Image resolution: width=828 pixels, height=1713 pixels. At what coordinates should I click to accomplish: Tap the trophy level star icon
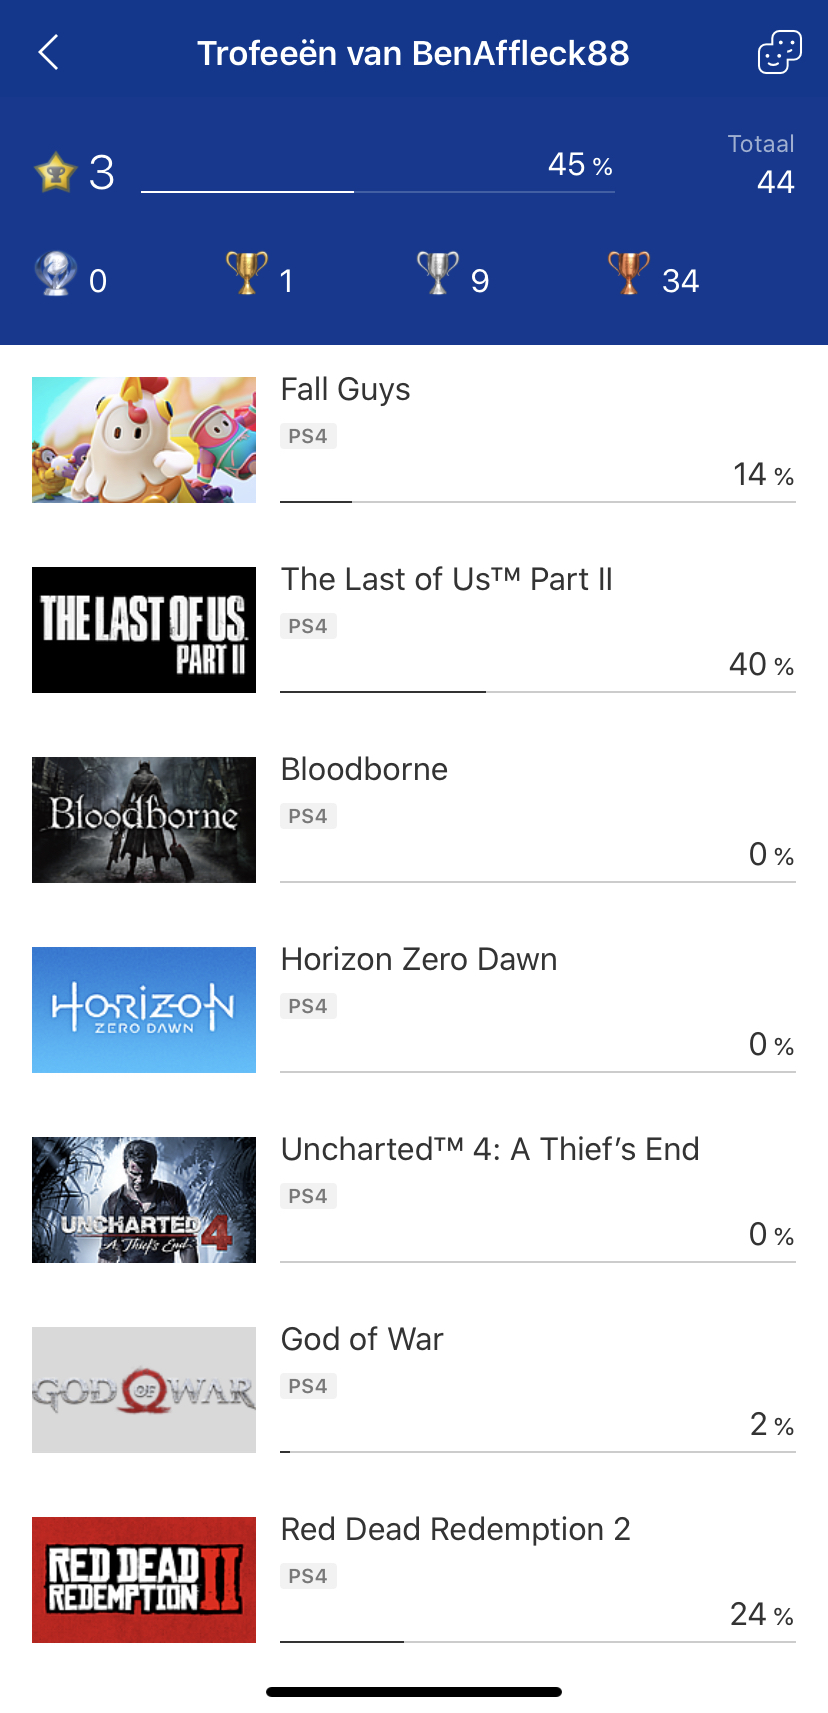coord(56,172)
